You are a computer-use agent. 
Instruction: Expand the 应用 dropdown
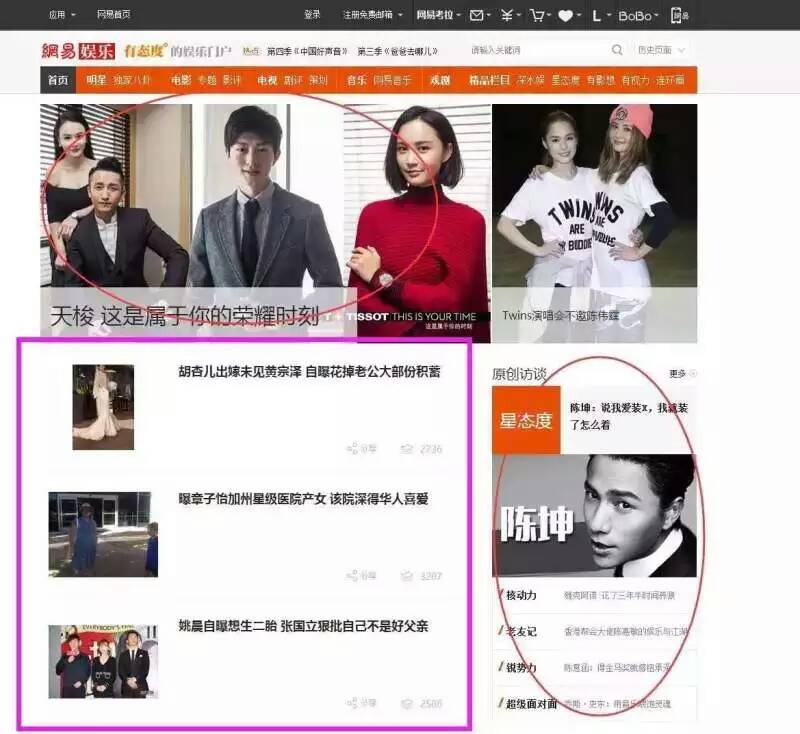[62, 15]
